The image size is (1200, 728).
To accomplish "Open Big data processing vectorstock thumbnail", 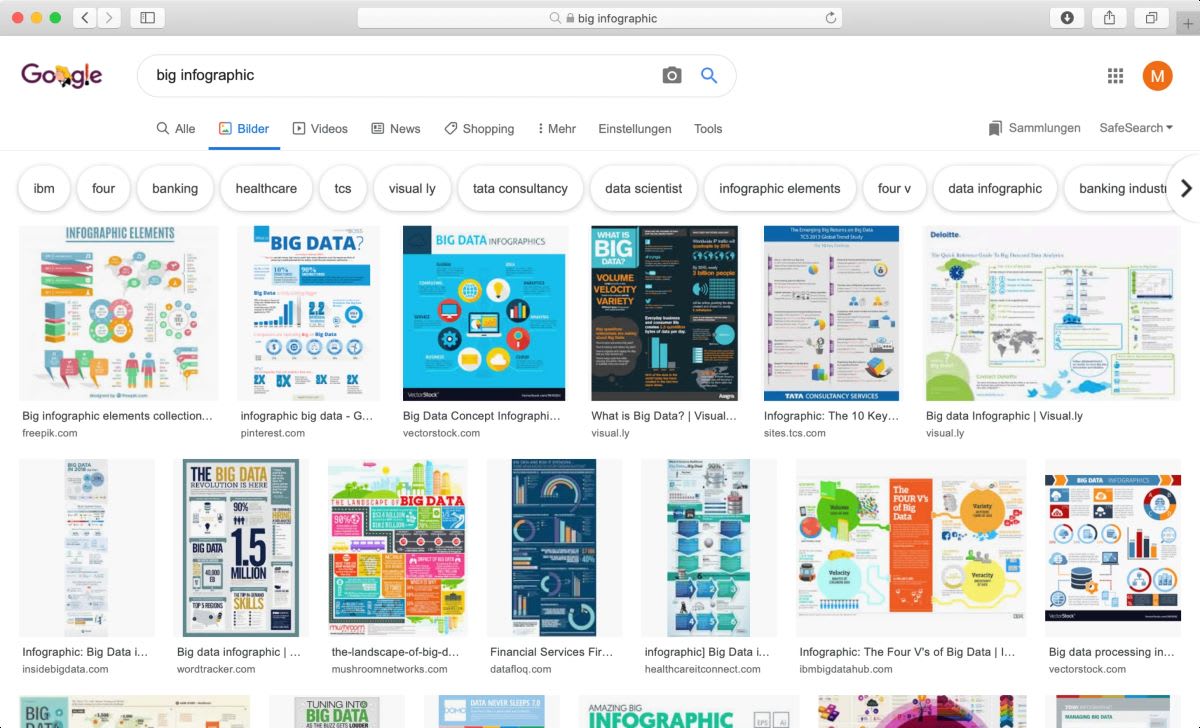I will point(1112,548).
